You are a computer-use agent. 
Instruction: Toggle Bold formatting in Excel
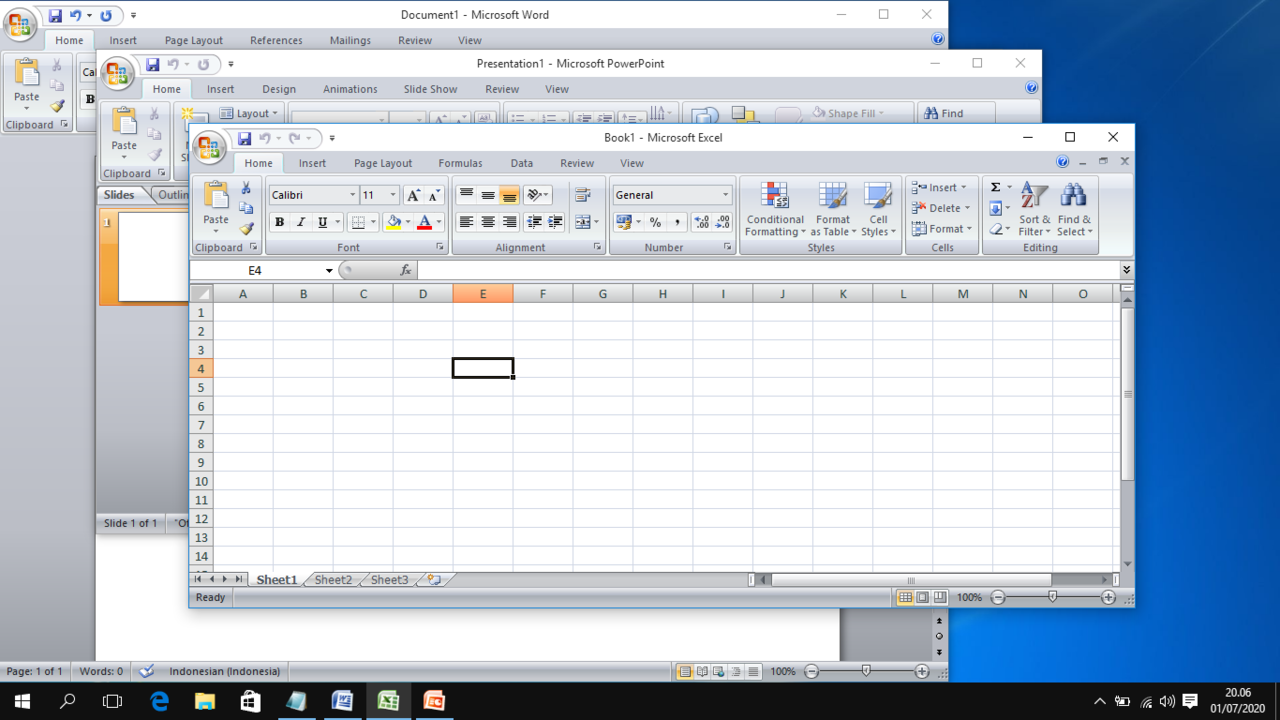pos(279,222)
